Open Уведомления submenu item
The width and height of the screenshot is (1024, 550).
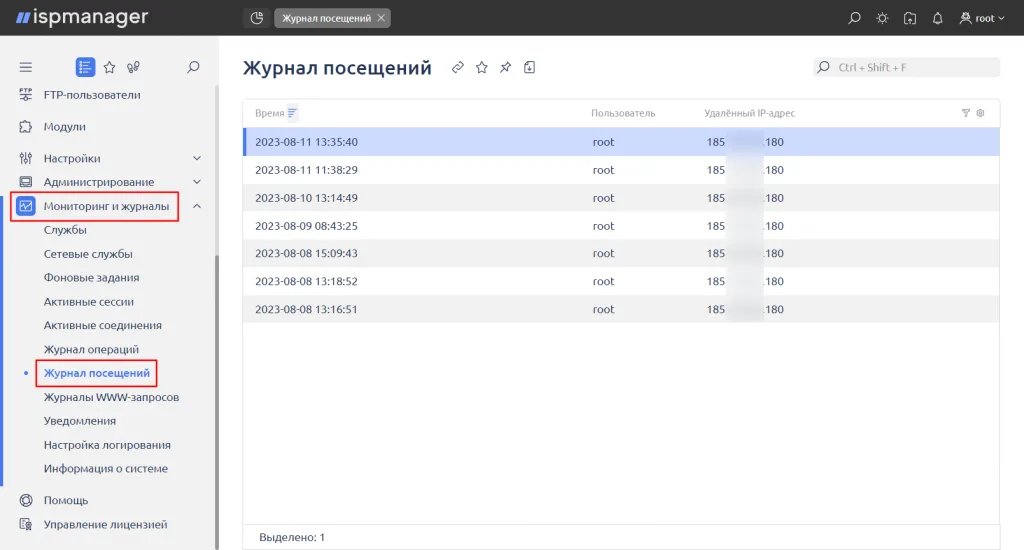point(80,421)
